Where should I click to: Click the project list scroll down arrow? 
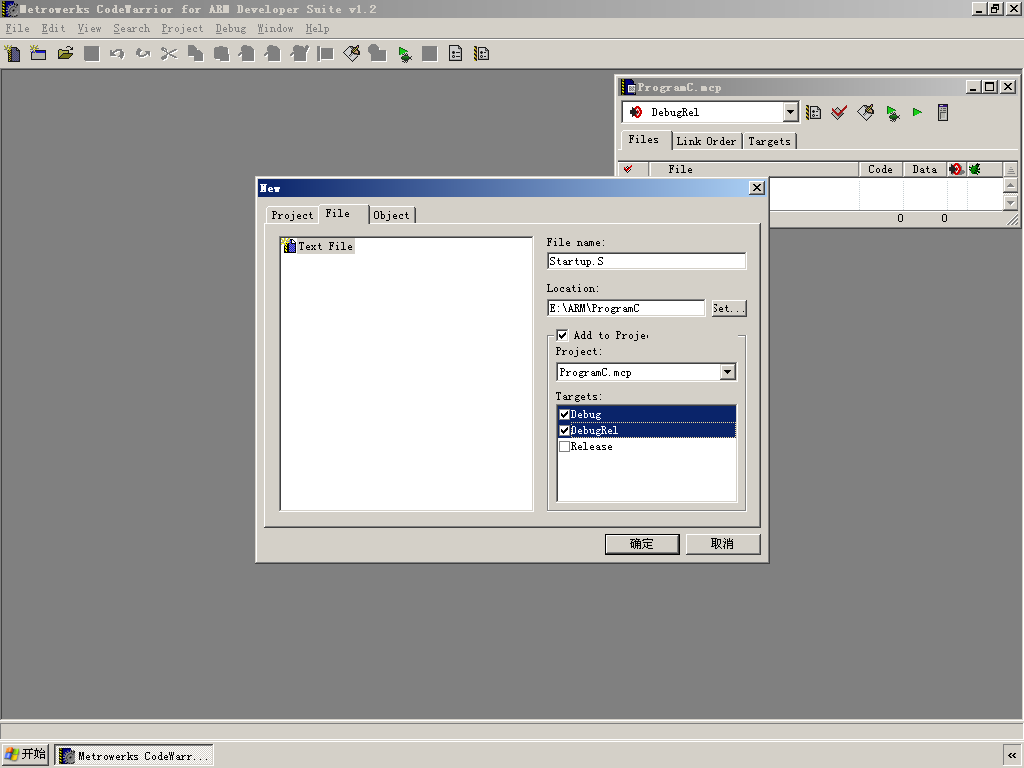click(x=1010, y=202)
